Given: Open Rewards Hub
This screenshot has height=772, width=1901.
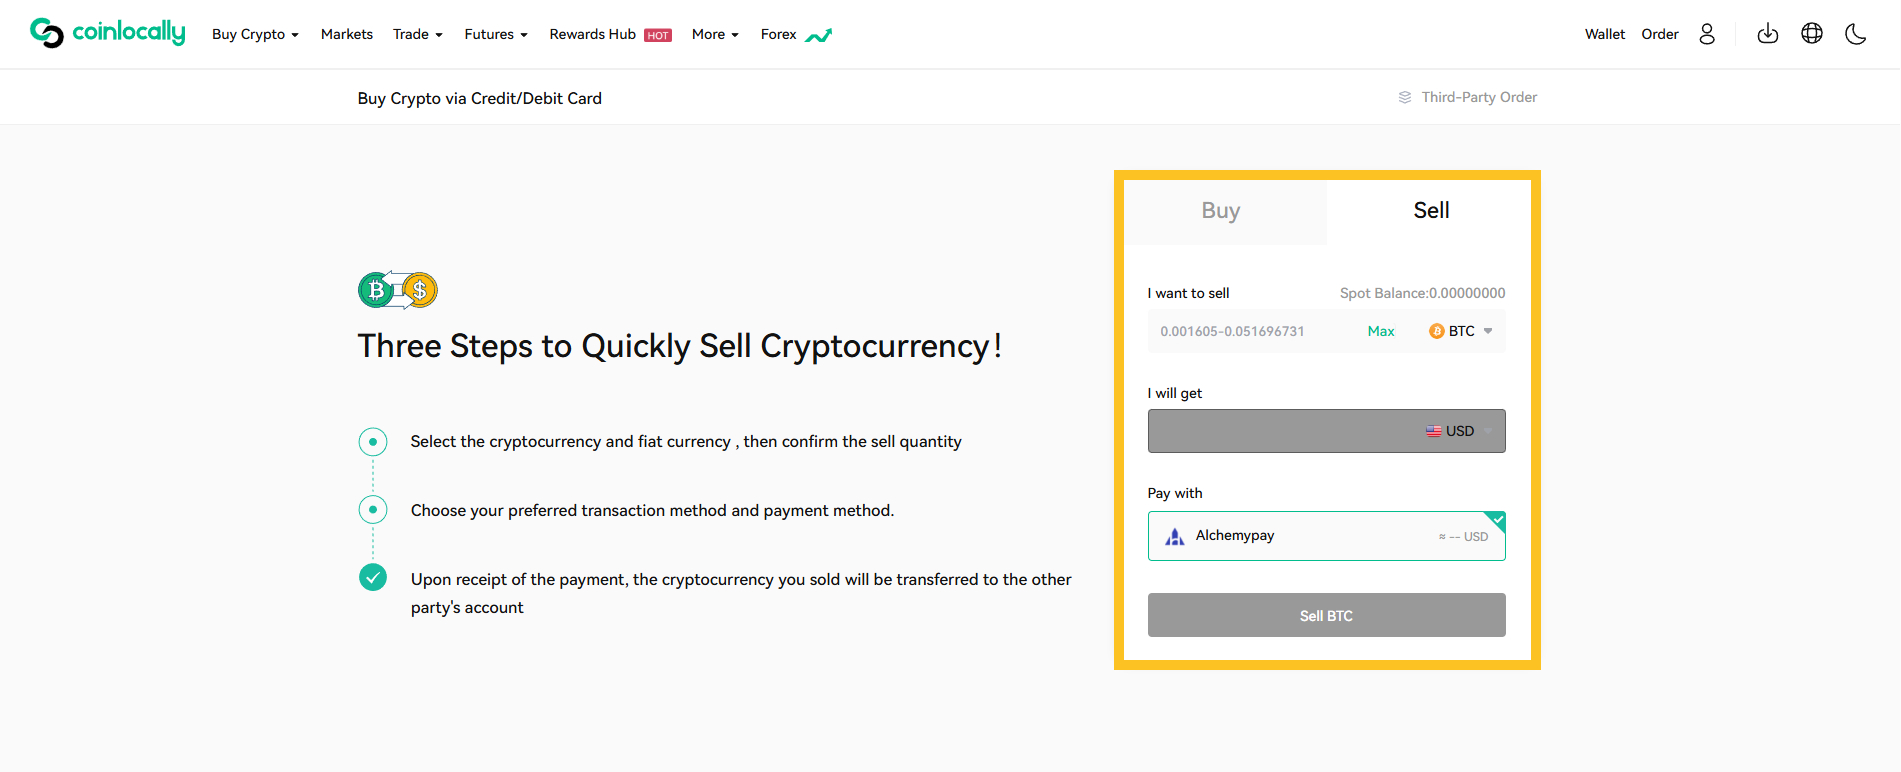Looking at the screenshot, I should 593,34.
